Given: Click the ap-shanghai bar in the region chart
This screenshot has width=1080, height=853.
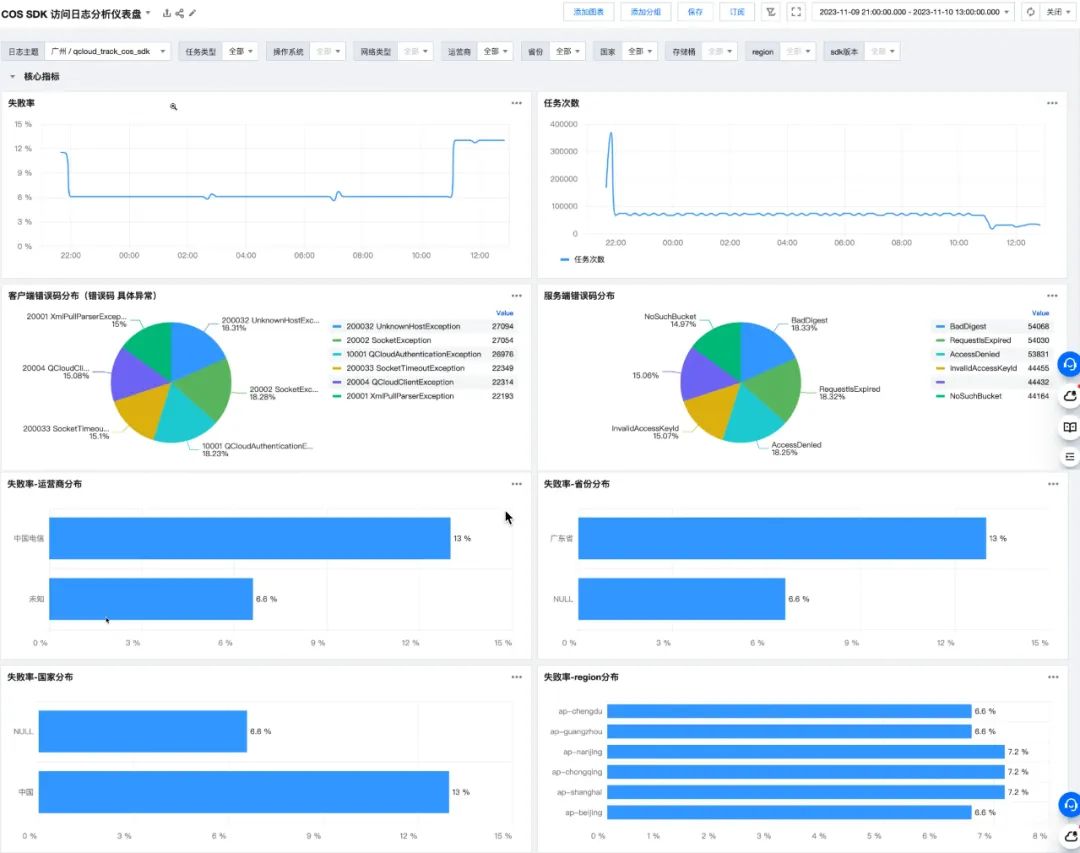Looking at the screenshot, I should pyautogui.click(x=806, y=792).
